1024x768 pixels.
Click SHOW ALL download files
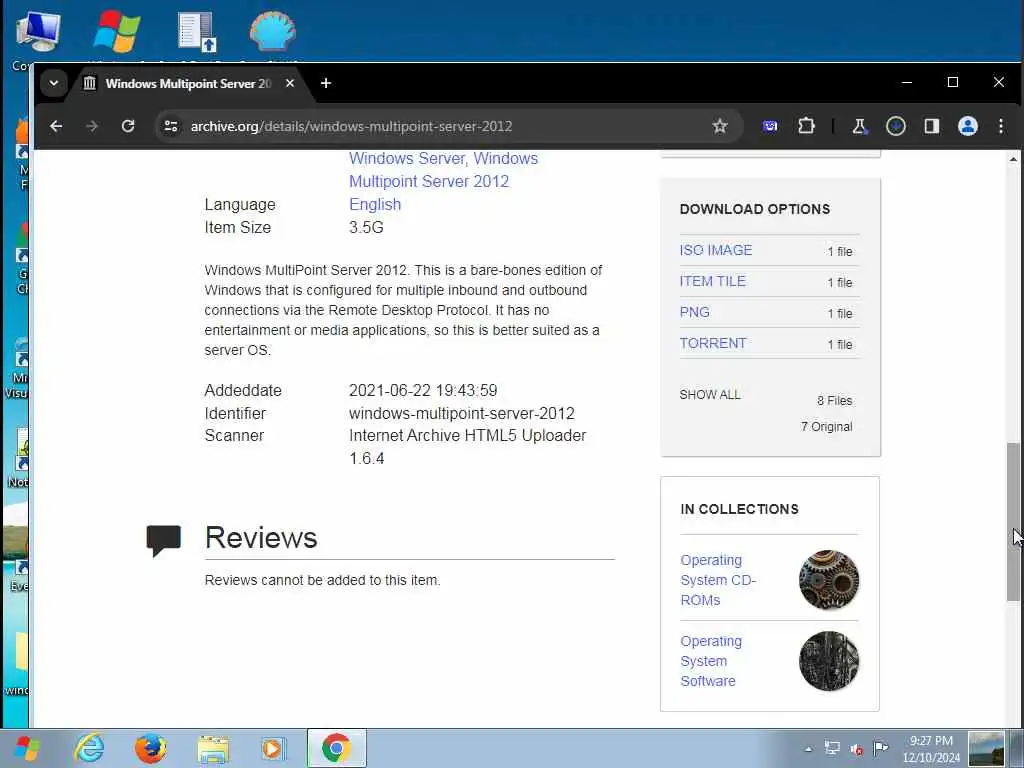pos(710,394)
